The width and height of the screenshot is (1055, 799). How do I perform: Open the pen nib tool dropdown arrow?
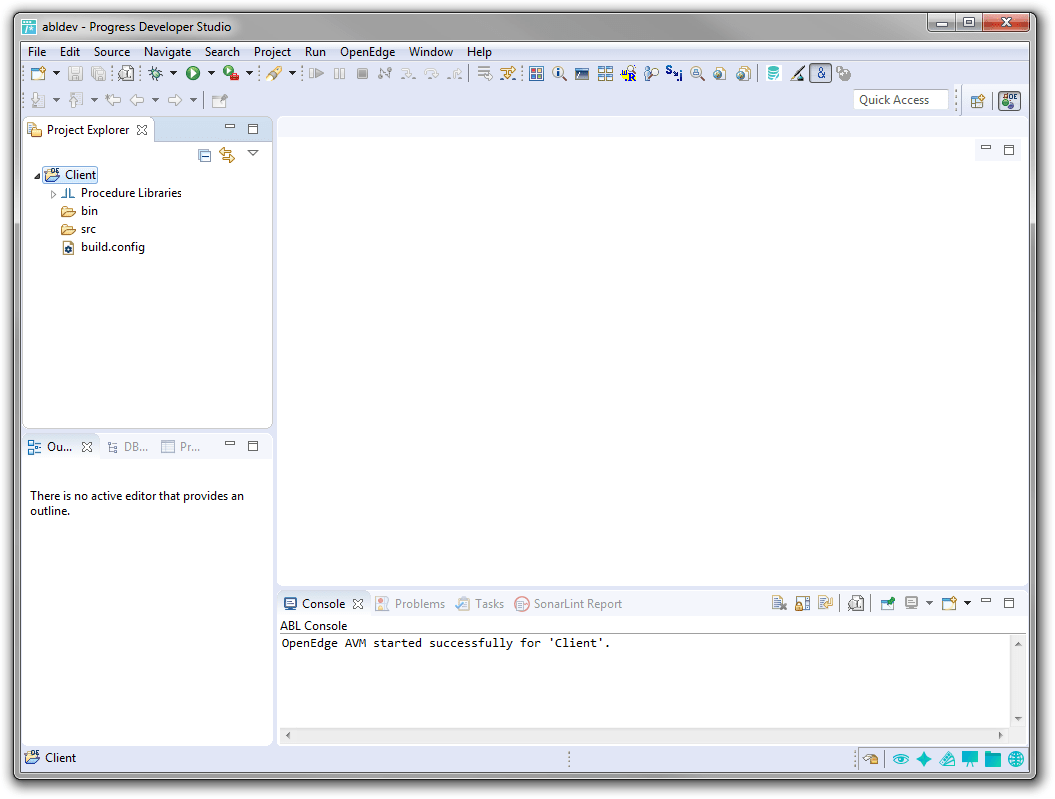pyautogui.click(x=292, y=73)
